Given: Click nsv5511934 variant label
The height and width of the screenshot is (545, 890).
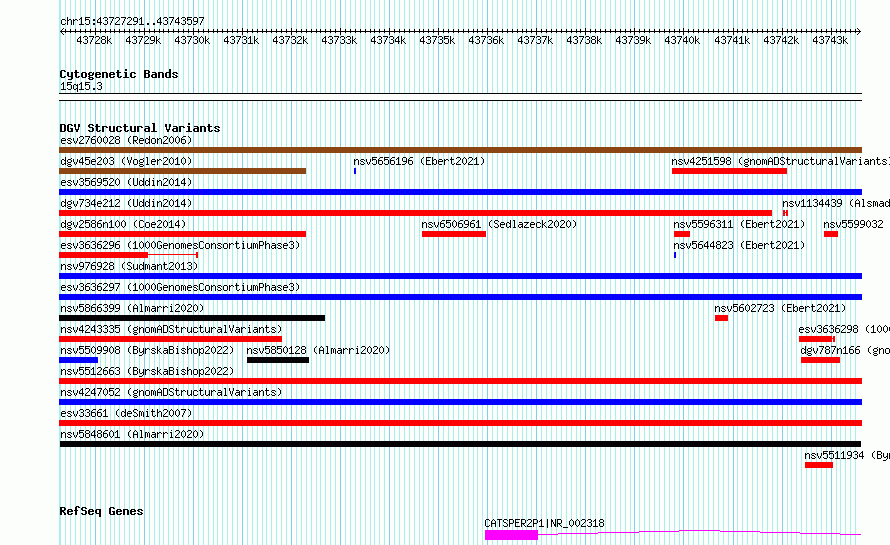Looking at the screenshot, I should pyautogui.click(x=846, y=455).
